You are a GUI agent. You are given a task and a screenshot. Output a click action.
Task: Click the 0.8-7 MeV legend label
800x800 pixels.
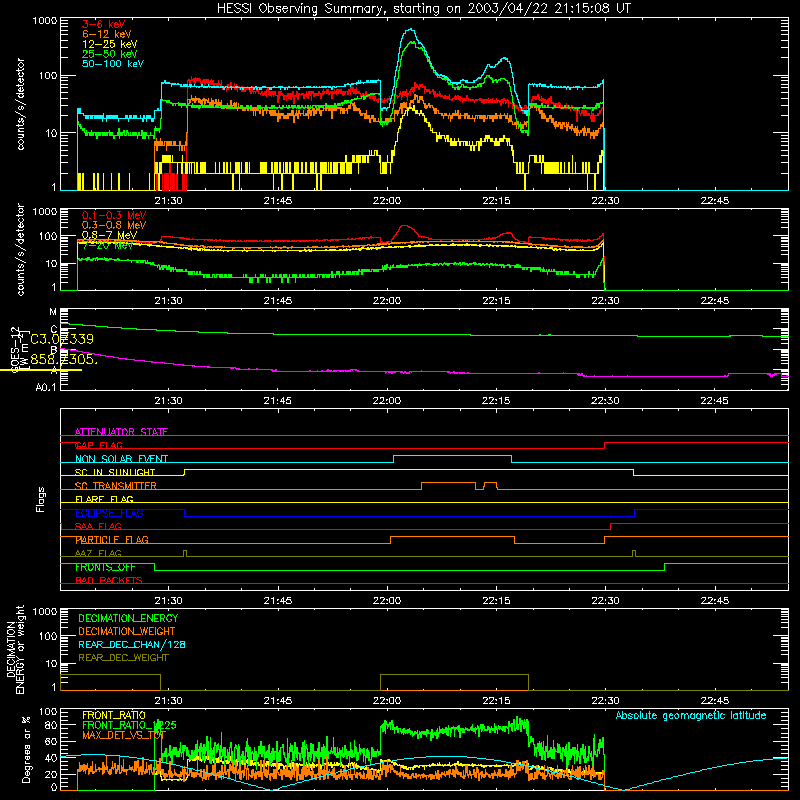click(110, 235)
